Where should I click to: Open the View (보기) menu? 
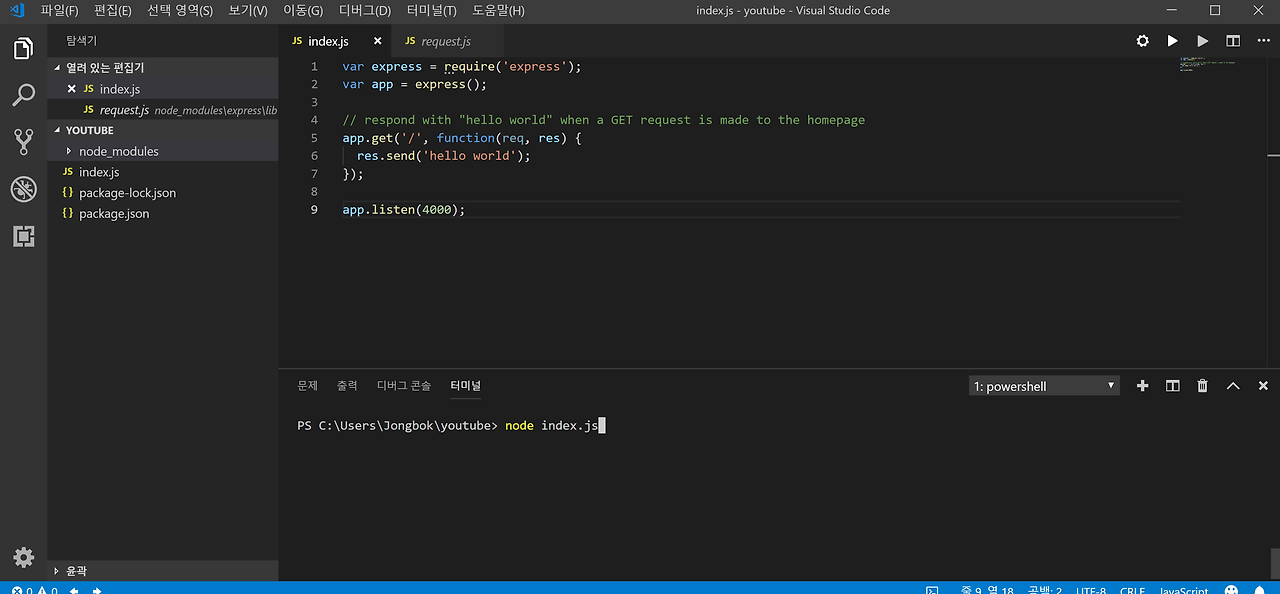click(248, 10)
